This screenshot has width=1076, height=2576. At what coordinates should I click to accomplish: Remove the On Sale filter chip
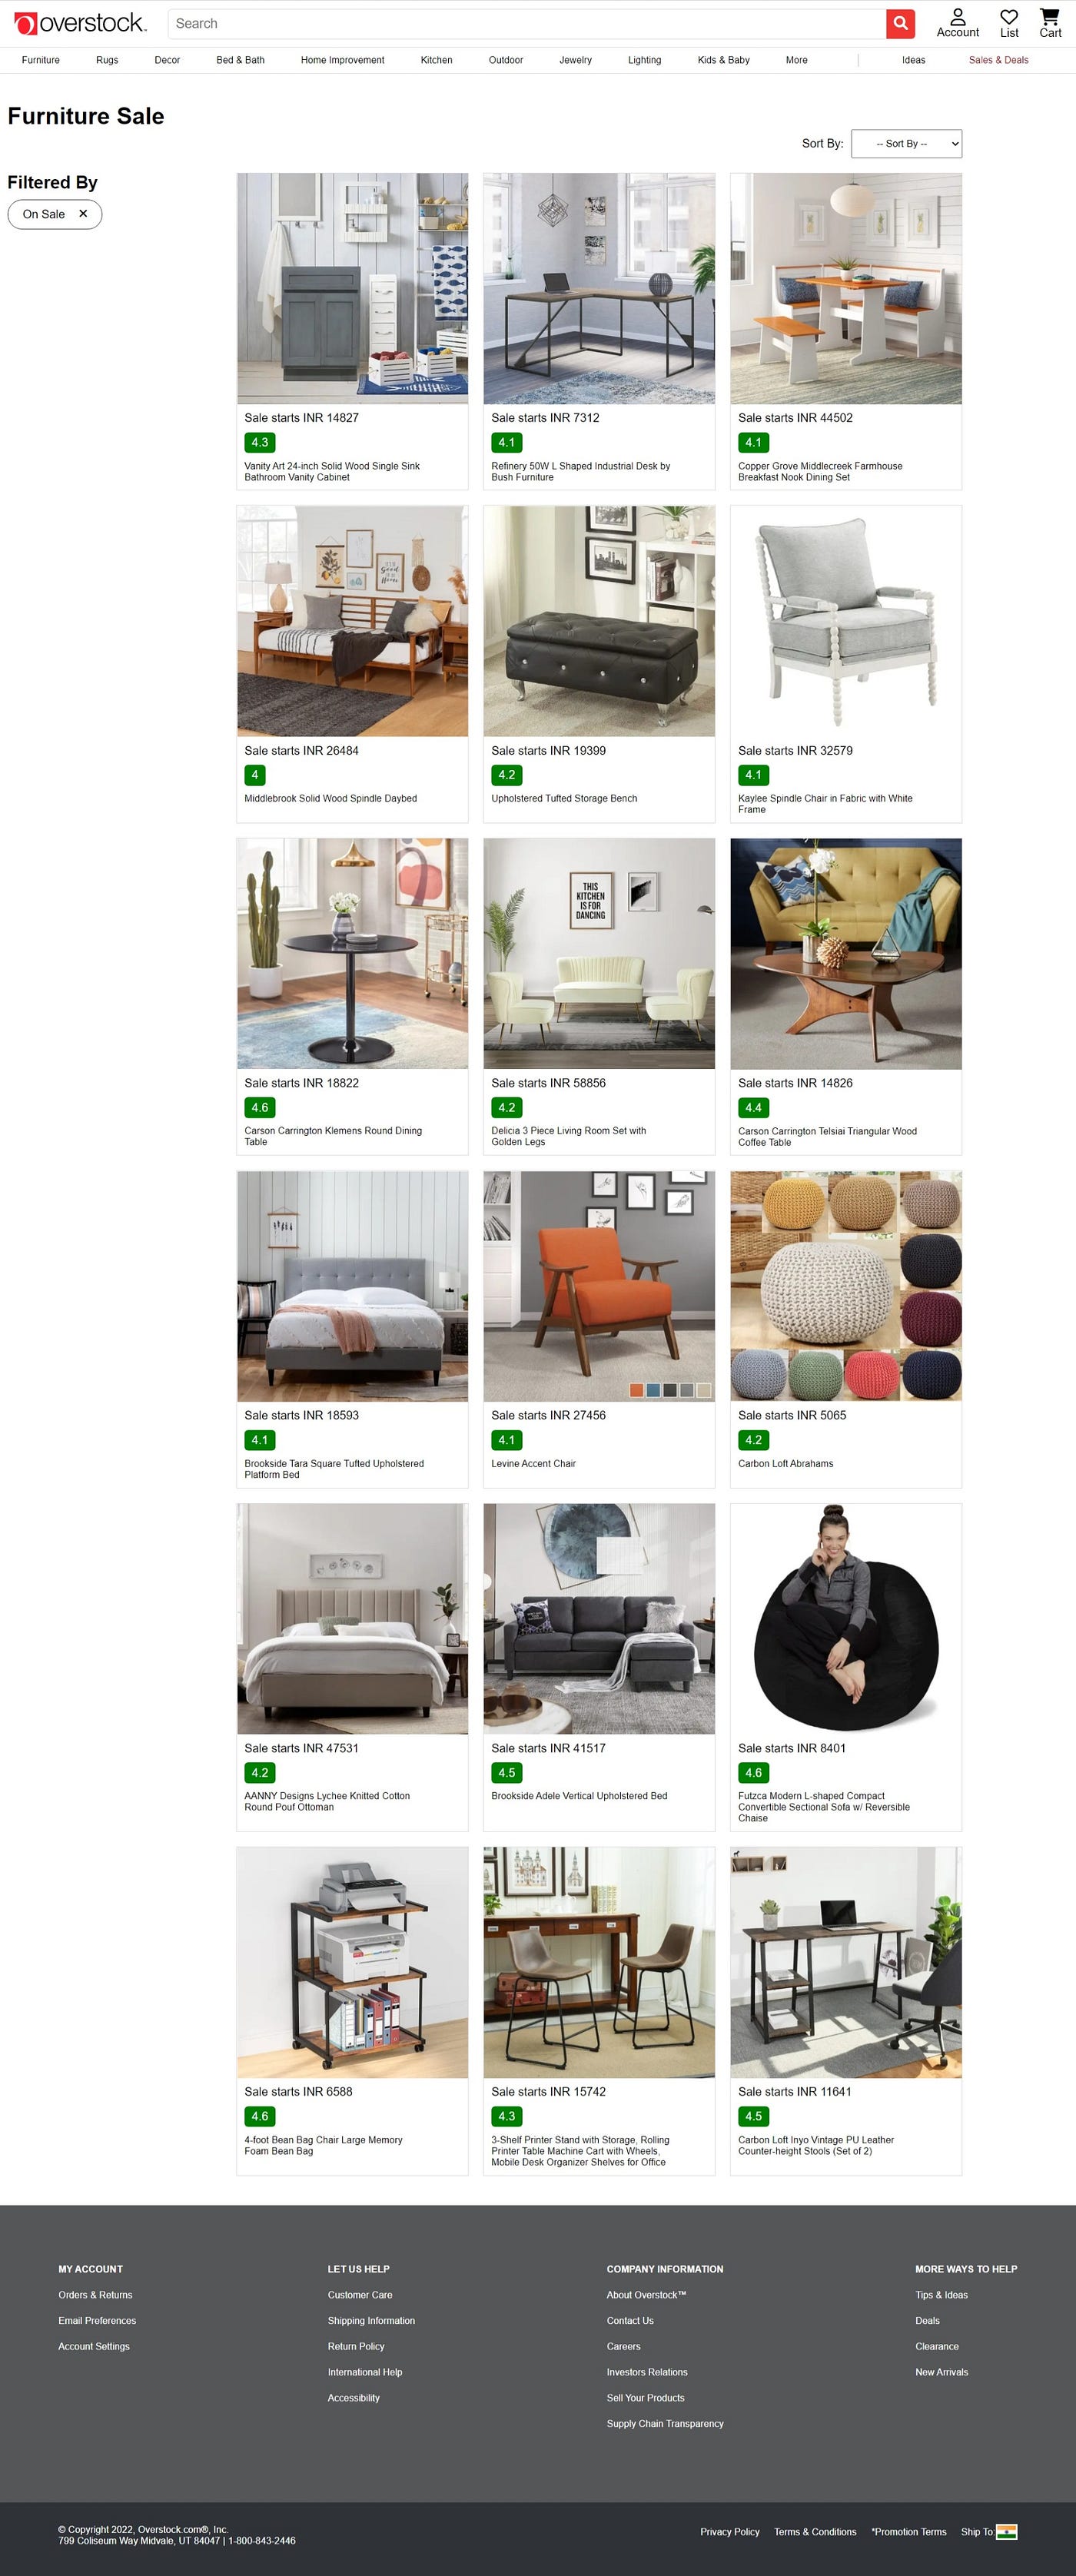[83, 214]
